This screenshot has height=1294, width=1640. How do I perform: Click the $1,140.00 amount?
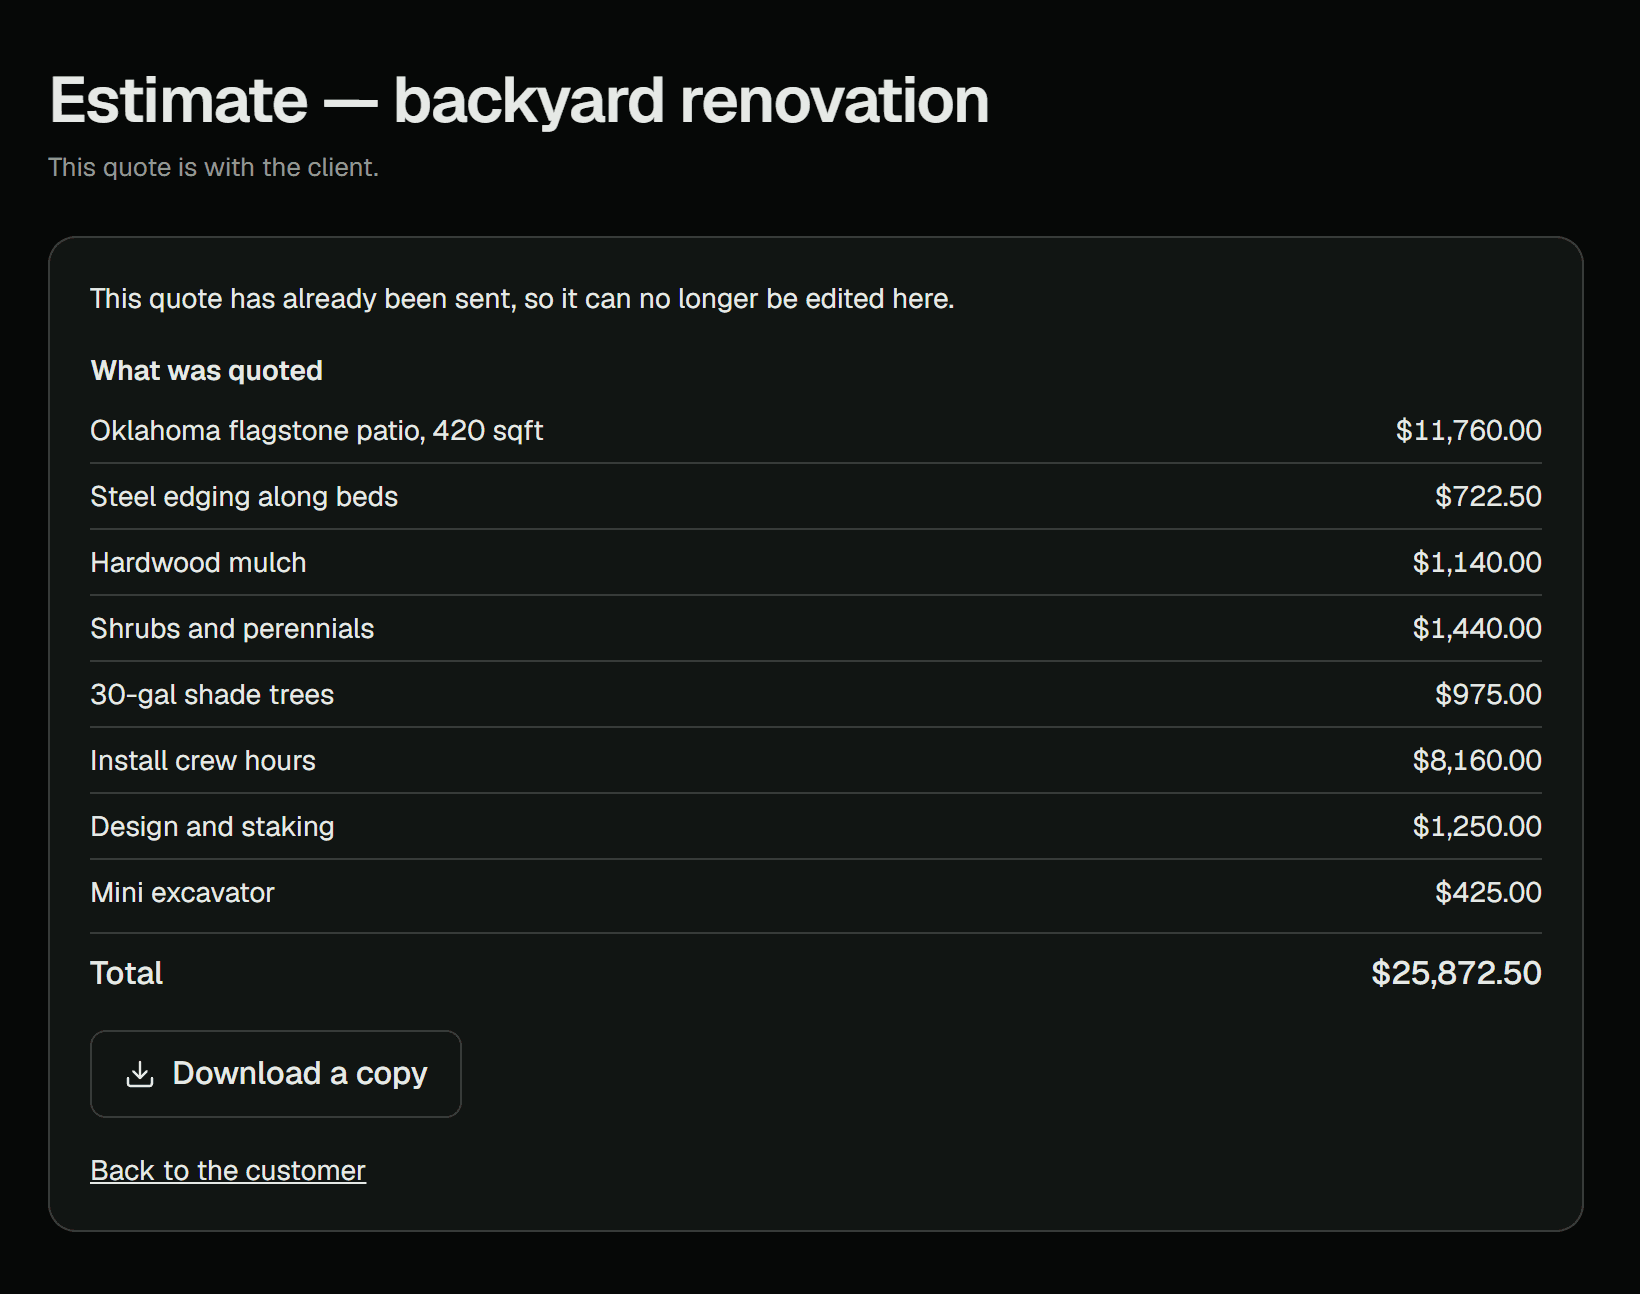point(1477,563)
